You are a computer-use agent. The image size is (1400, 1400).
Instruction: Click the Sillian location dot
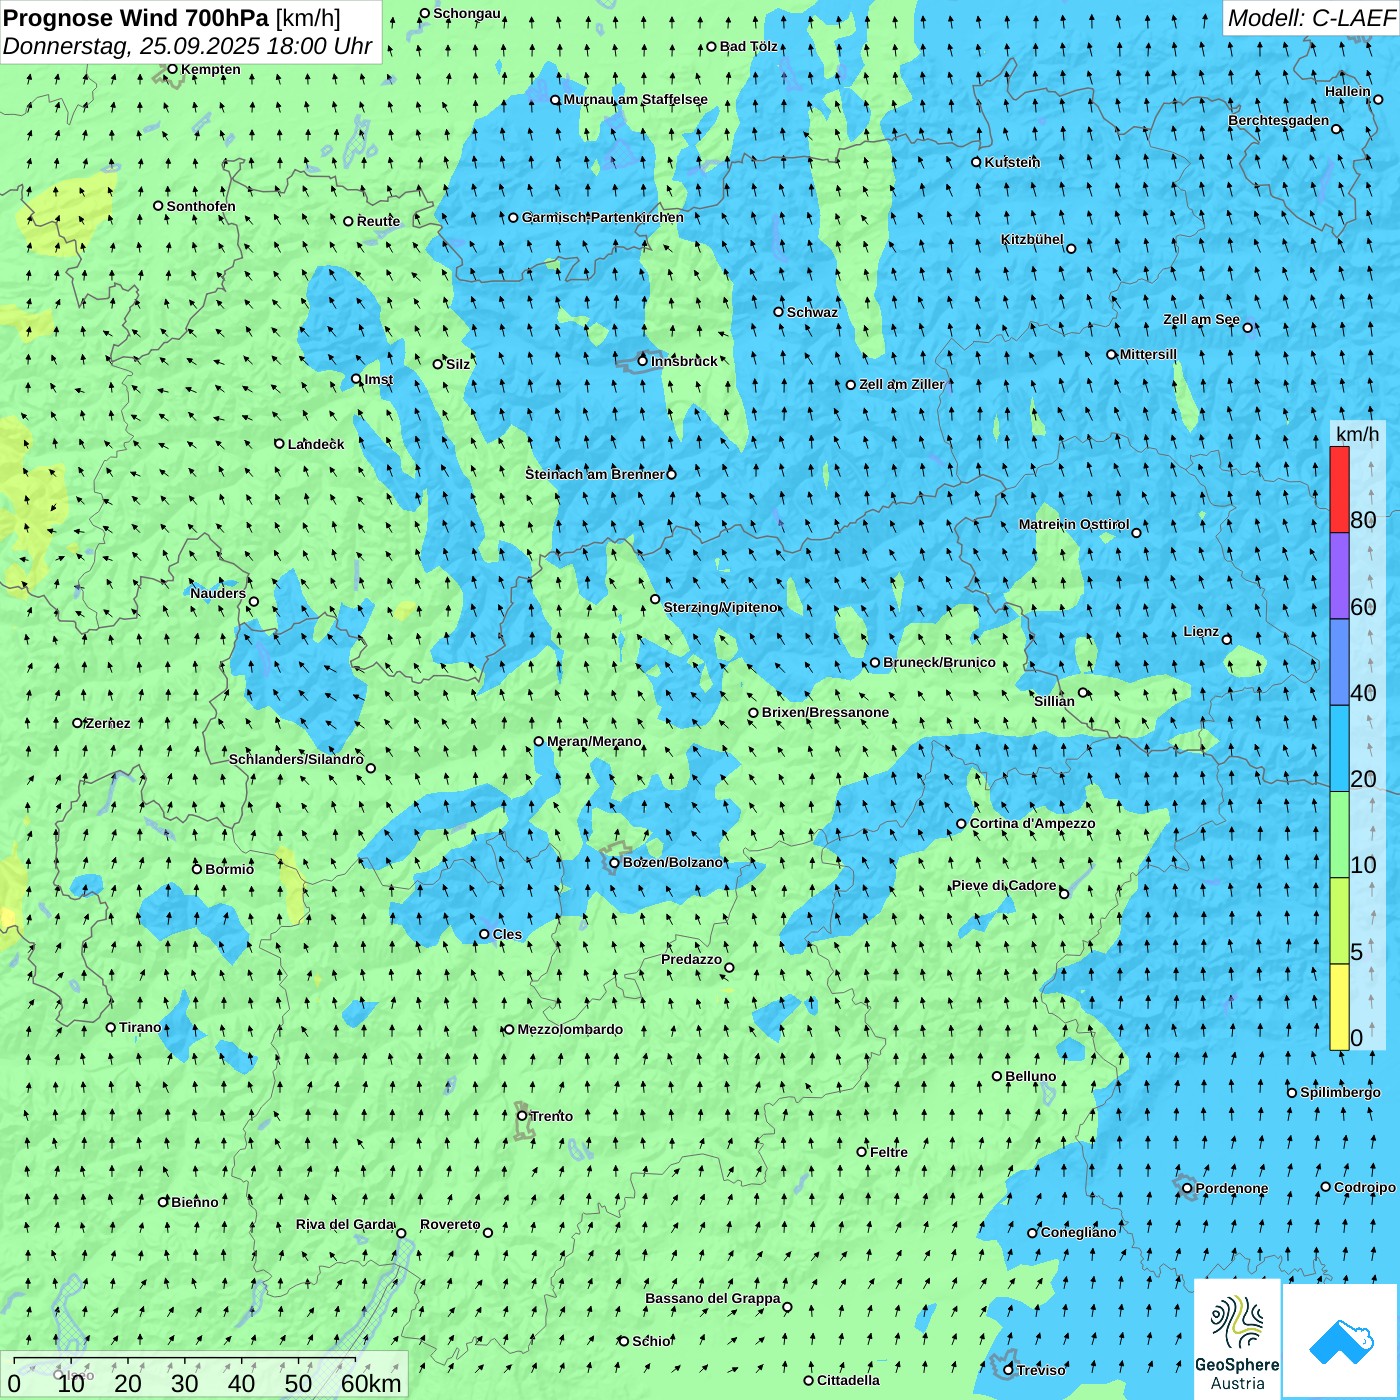click(x=1083, y=693)
